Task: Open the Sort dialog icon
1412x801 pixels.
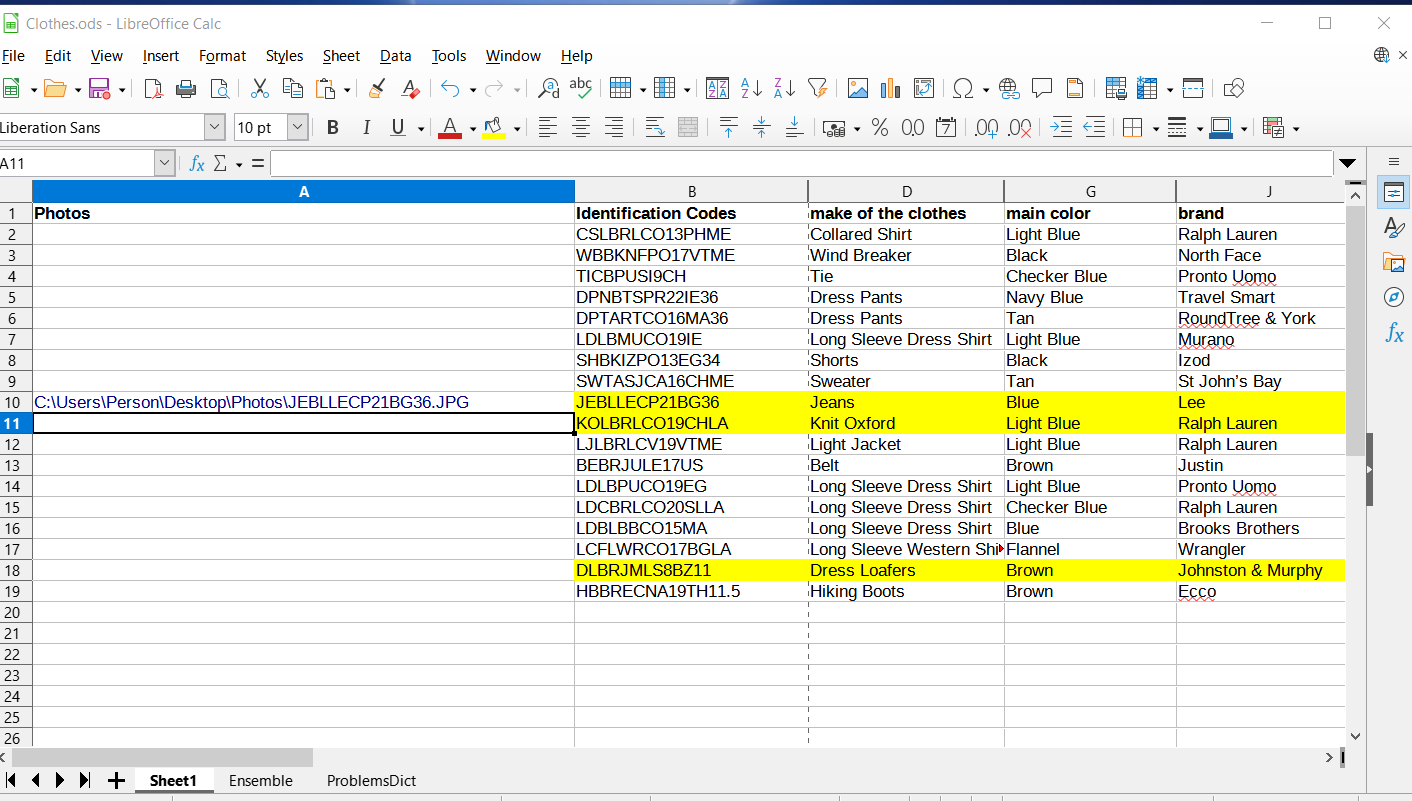Action: point(718,88)
